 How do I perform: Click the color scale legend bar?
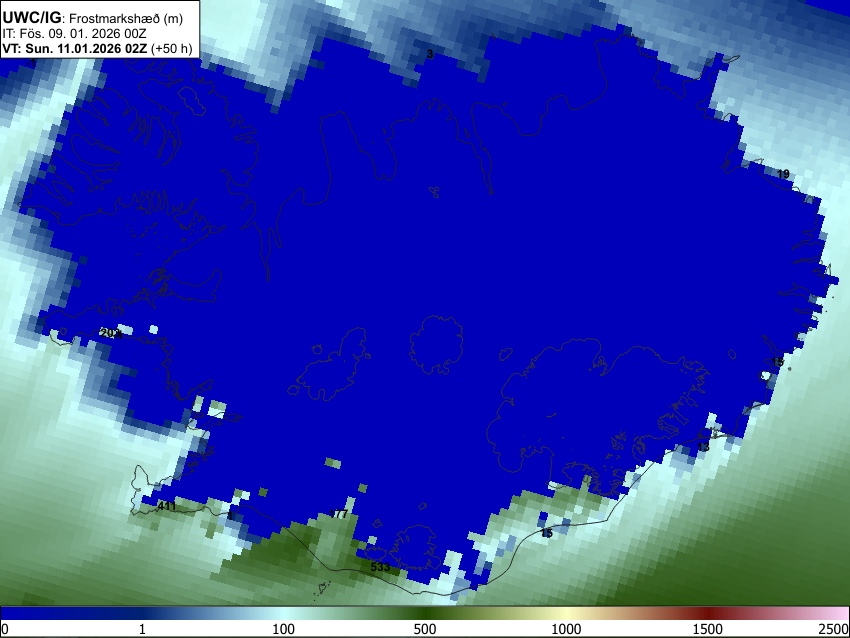[425, 614]
